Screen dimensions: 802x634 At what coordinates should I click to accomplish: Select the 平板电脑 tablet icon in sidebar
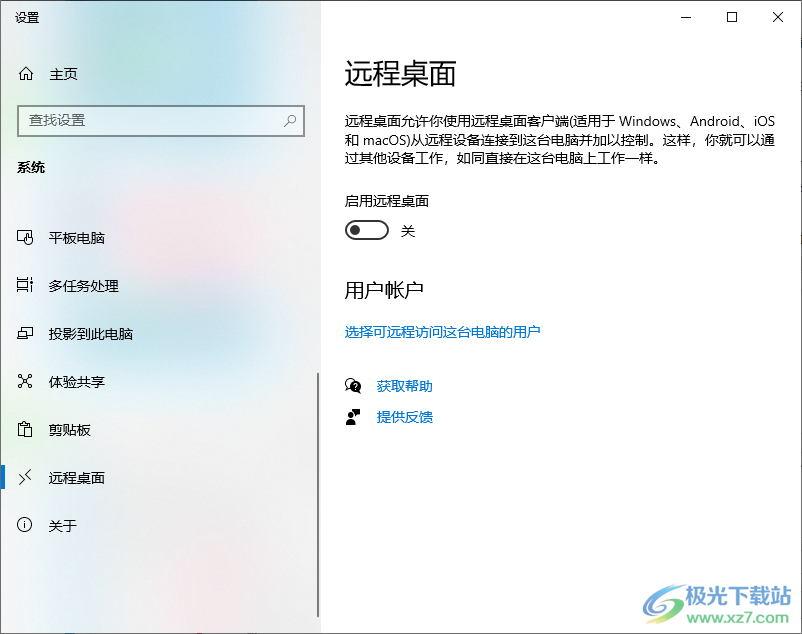click(24, 238)
